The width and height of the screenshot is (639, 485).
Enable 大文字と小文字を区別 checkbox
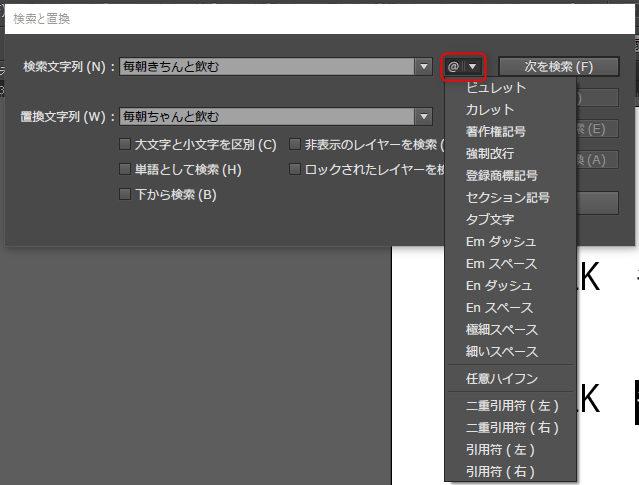coord(125,145)
